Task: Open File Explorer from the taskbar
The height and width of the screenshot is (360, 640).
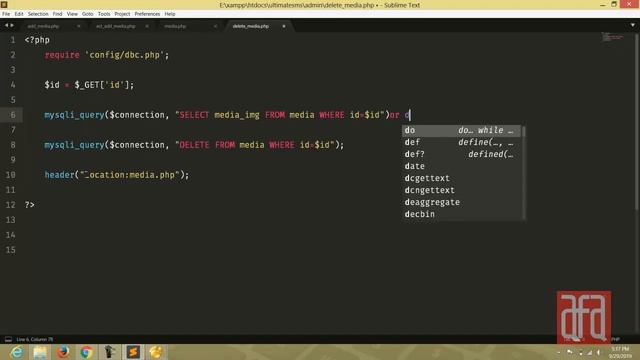Action: point(40,352)
